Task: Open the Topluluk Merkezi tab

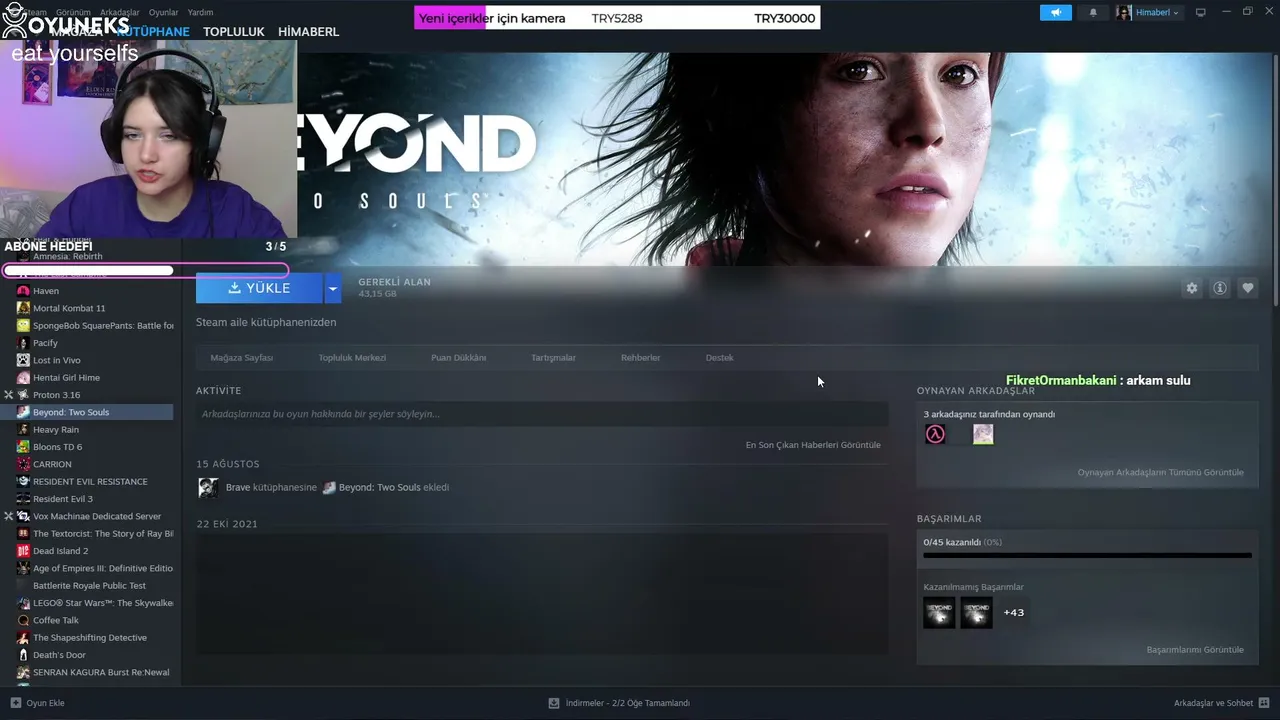Action: tap(352, 358)
